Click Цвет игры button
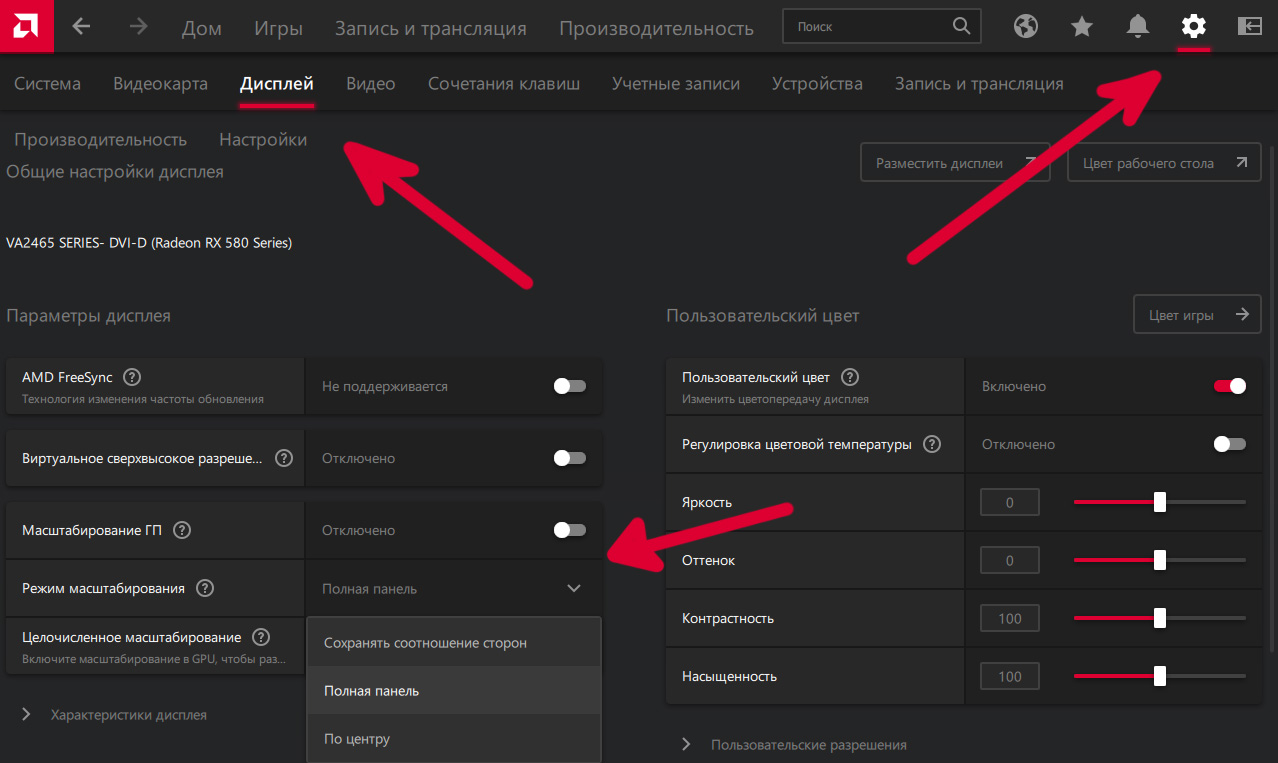Screen dimensions: 1278x763 (x=1197, y=314)
